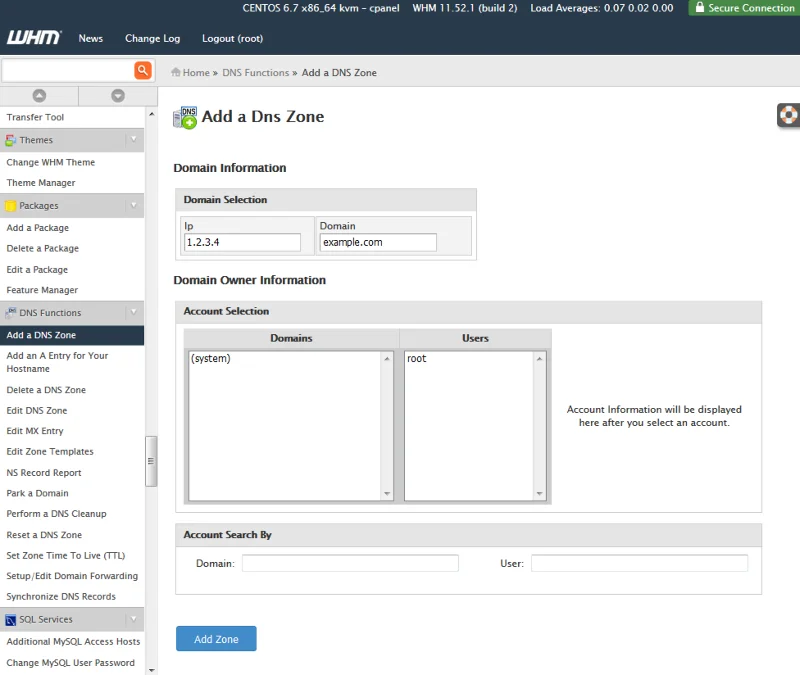Open Setup/Edit Domain Forwarding
Viewport: 800px width, 675px height.
coord(72,576)
